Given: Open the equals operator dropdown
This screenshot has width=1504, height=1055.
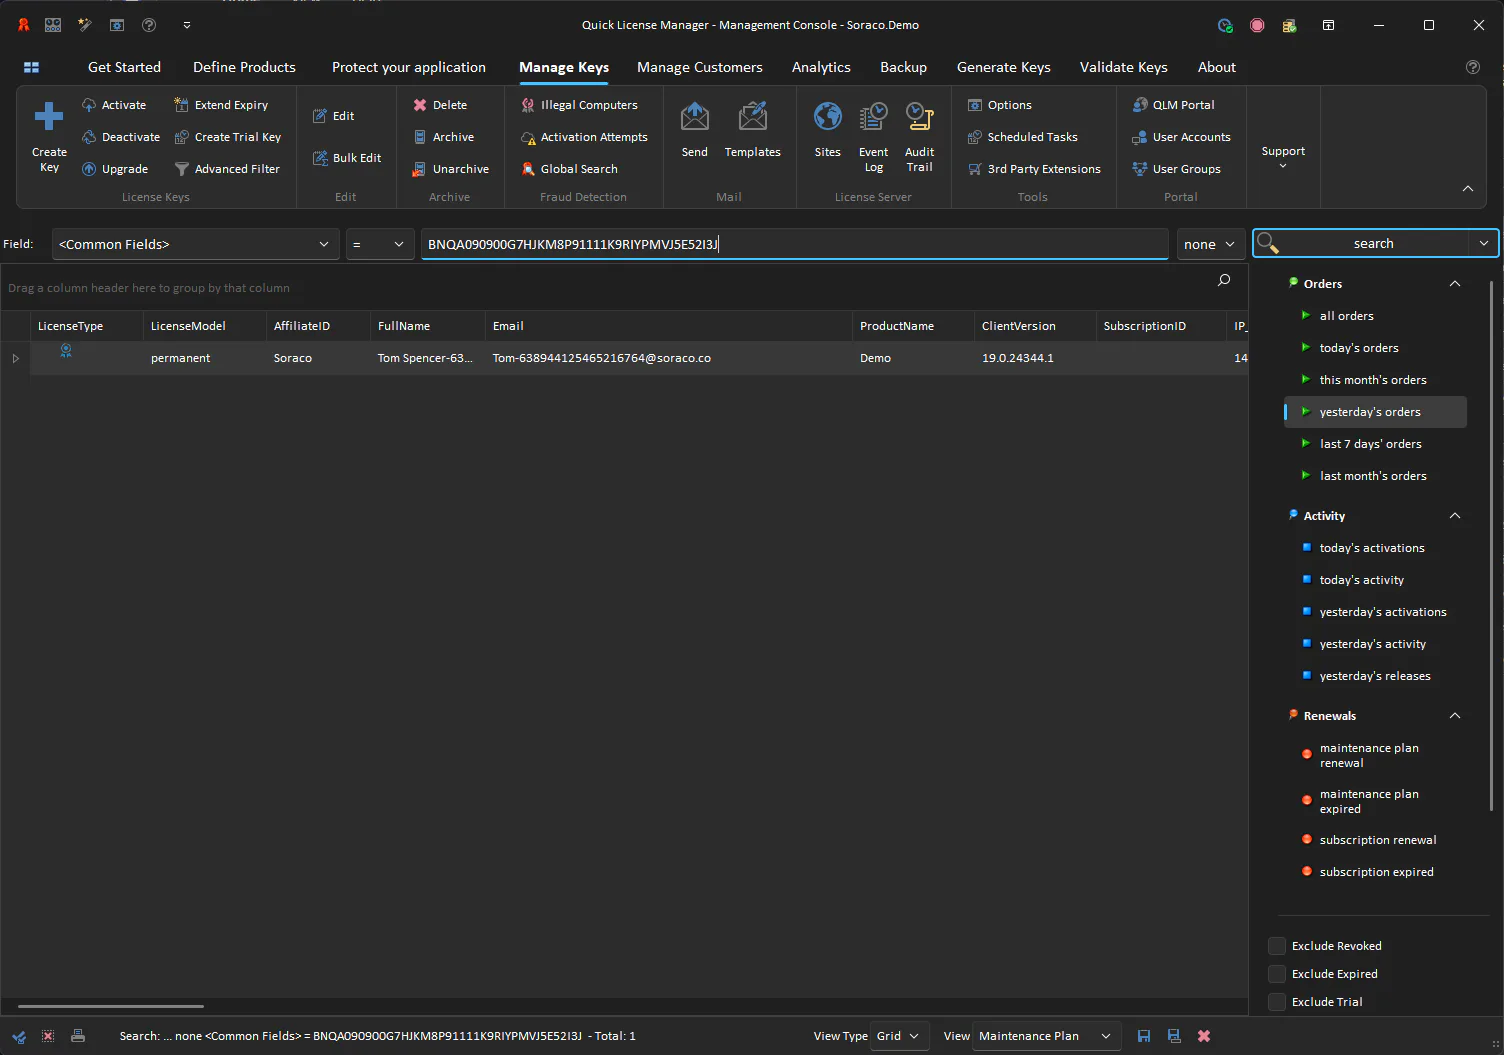Looking at the screenshot, I should point(379,244).
